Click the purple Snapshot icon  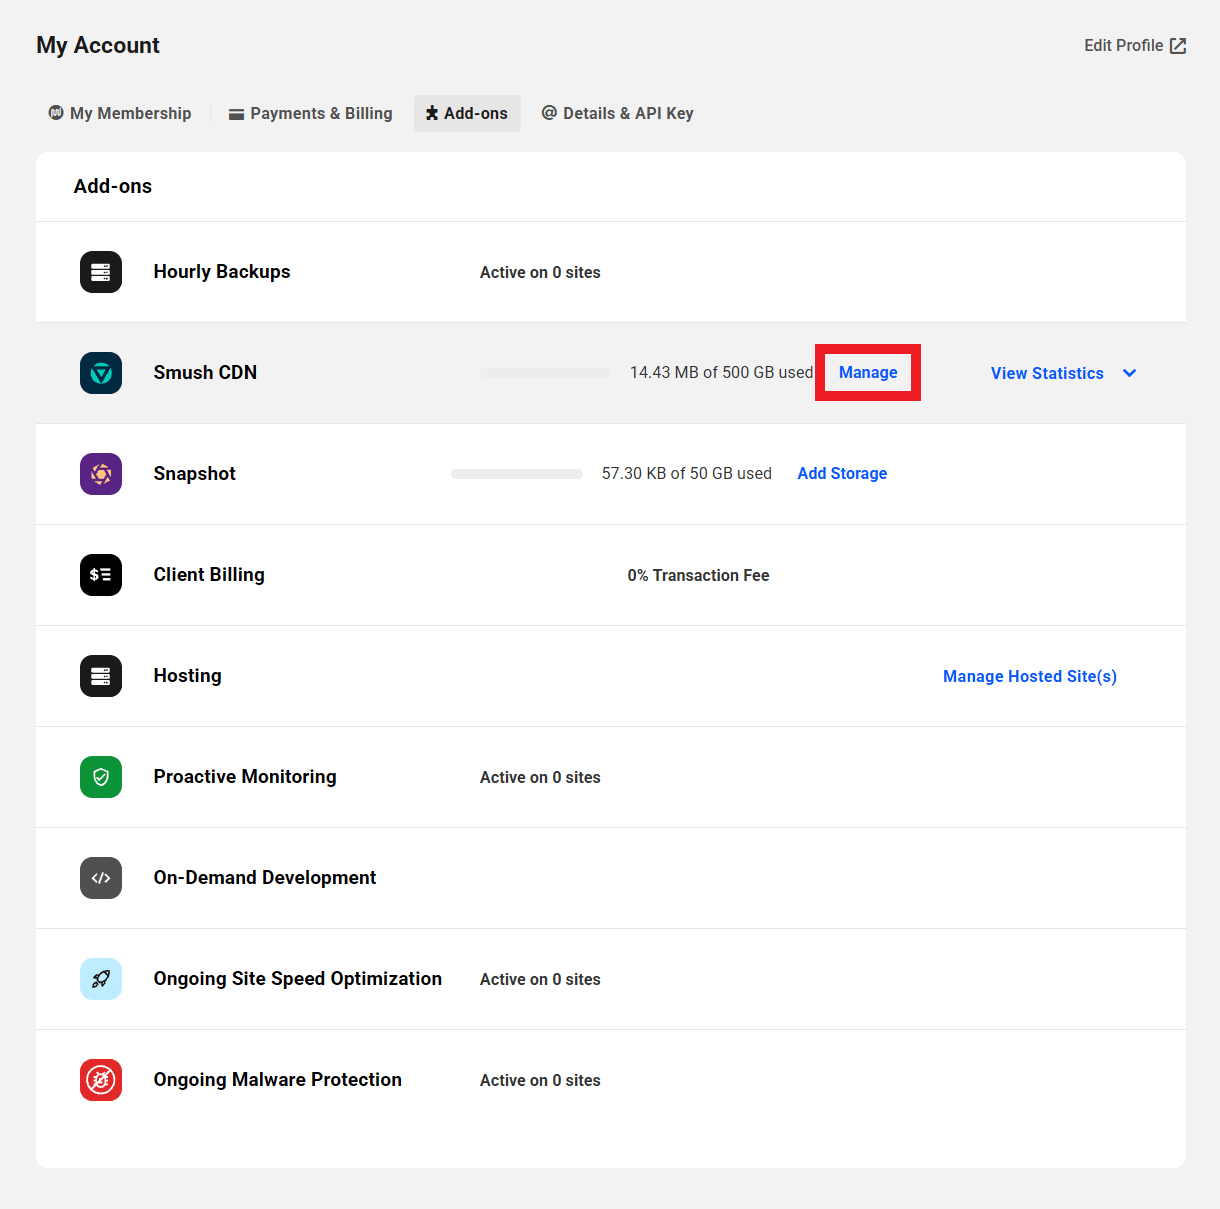coord(101,474)
